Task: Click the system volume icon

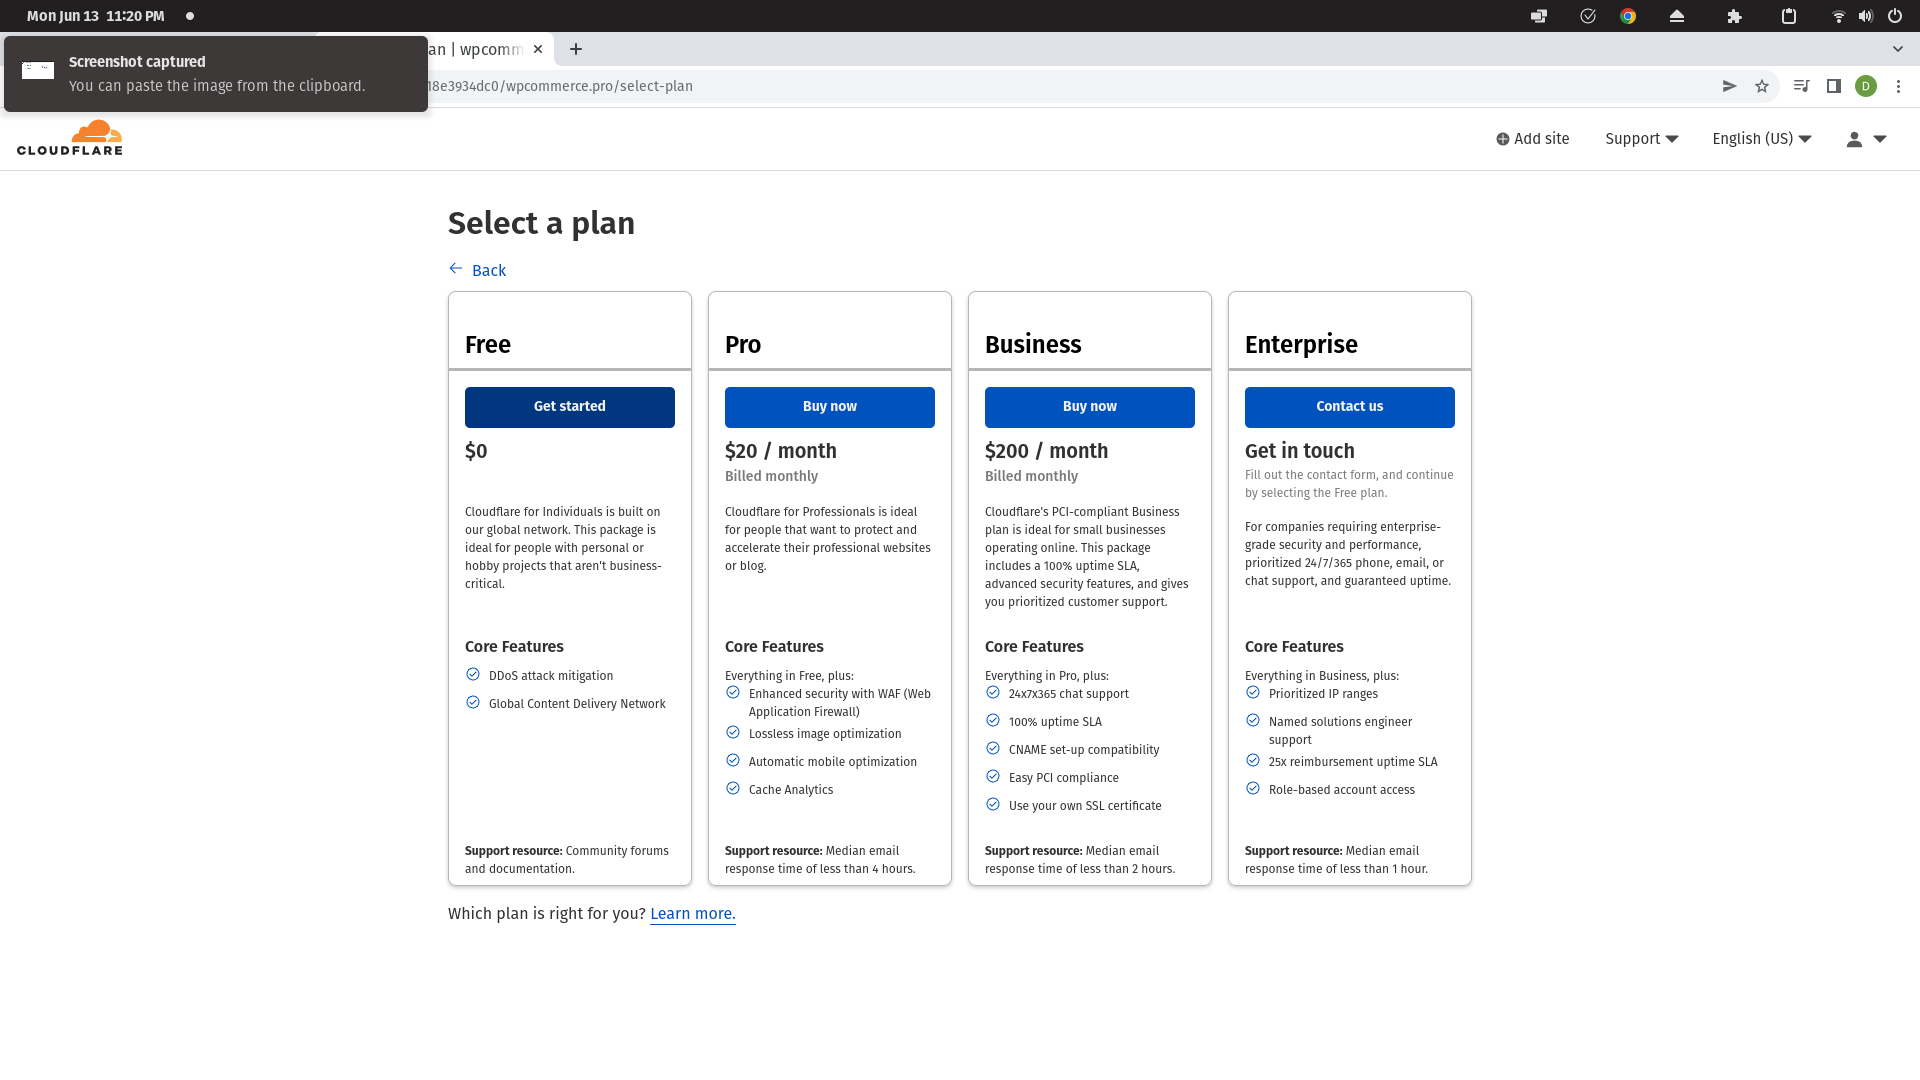Action: [x=1865, y=16]
